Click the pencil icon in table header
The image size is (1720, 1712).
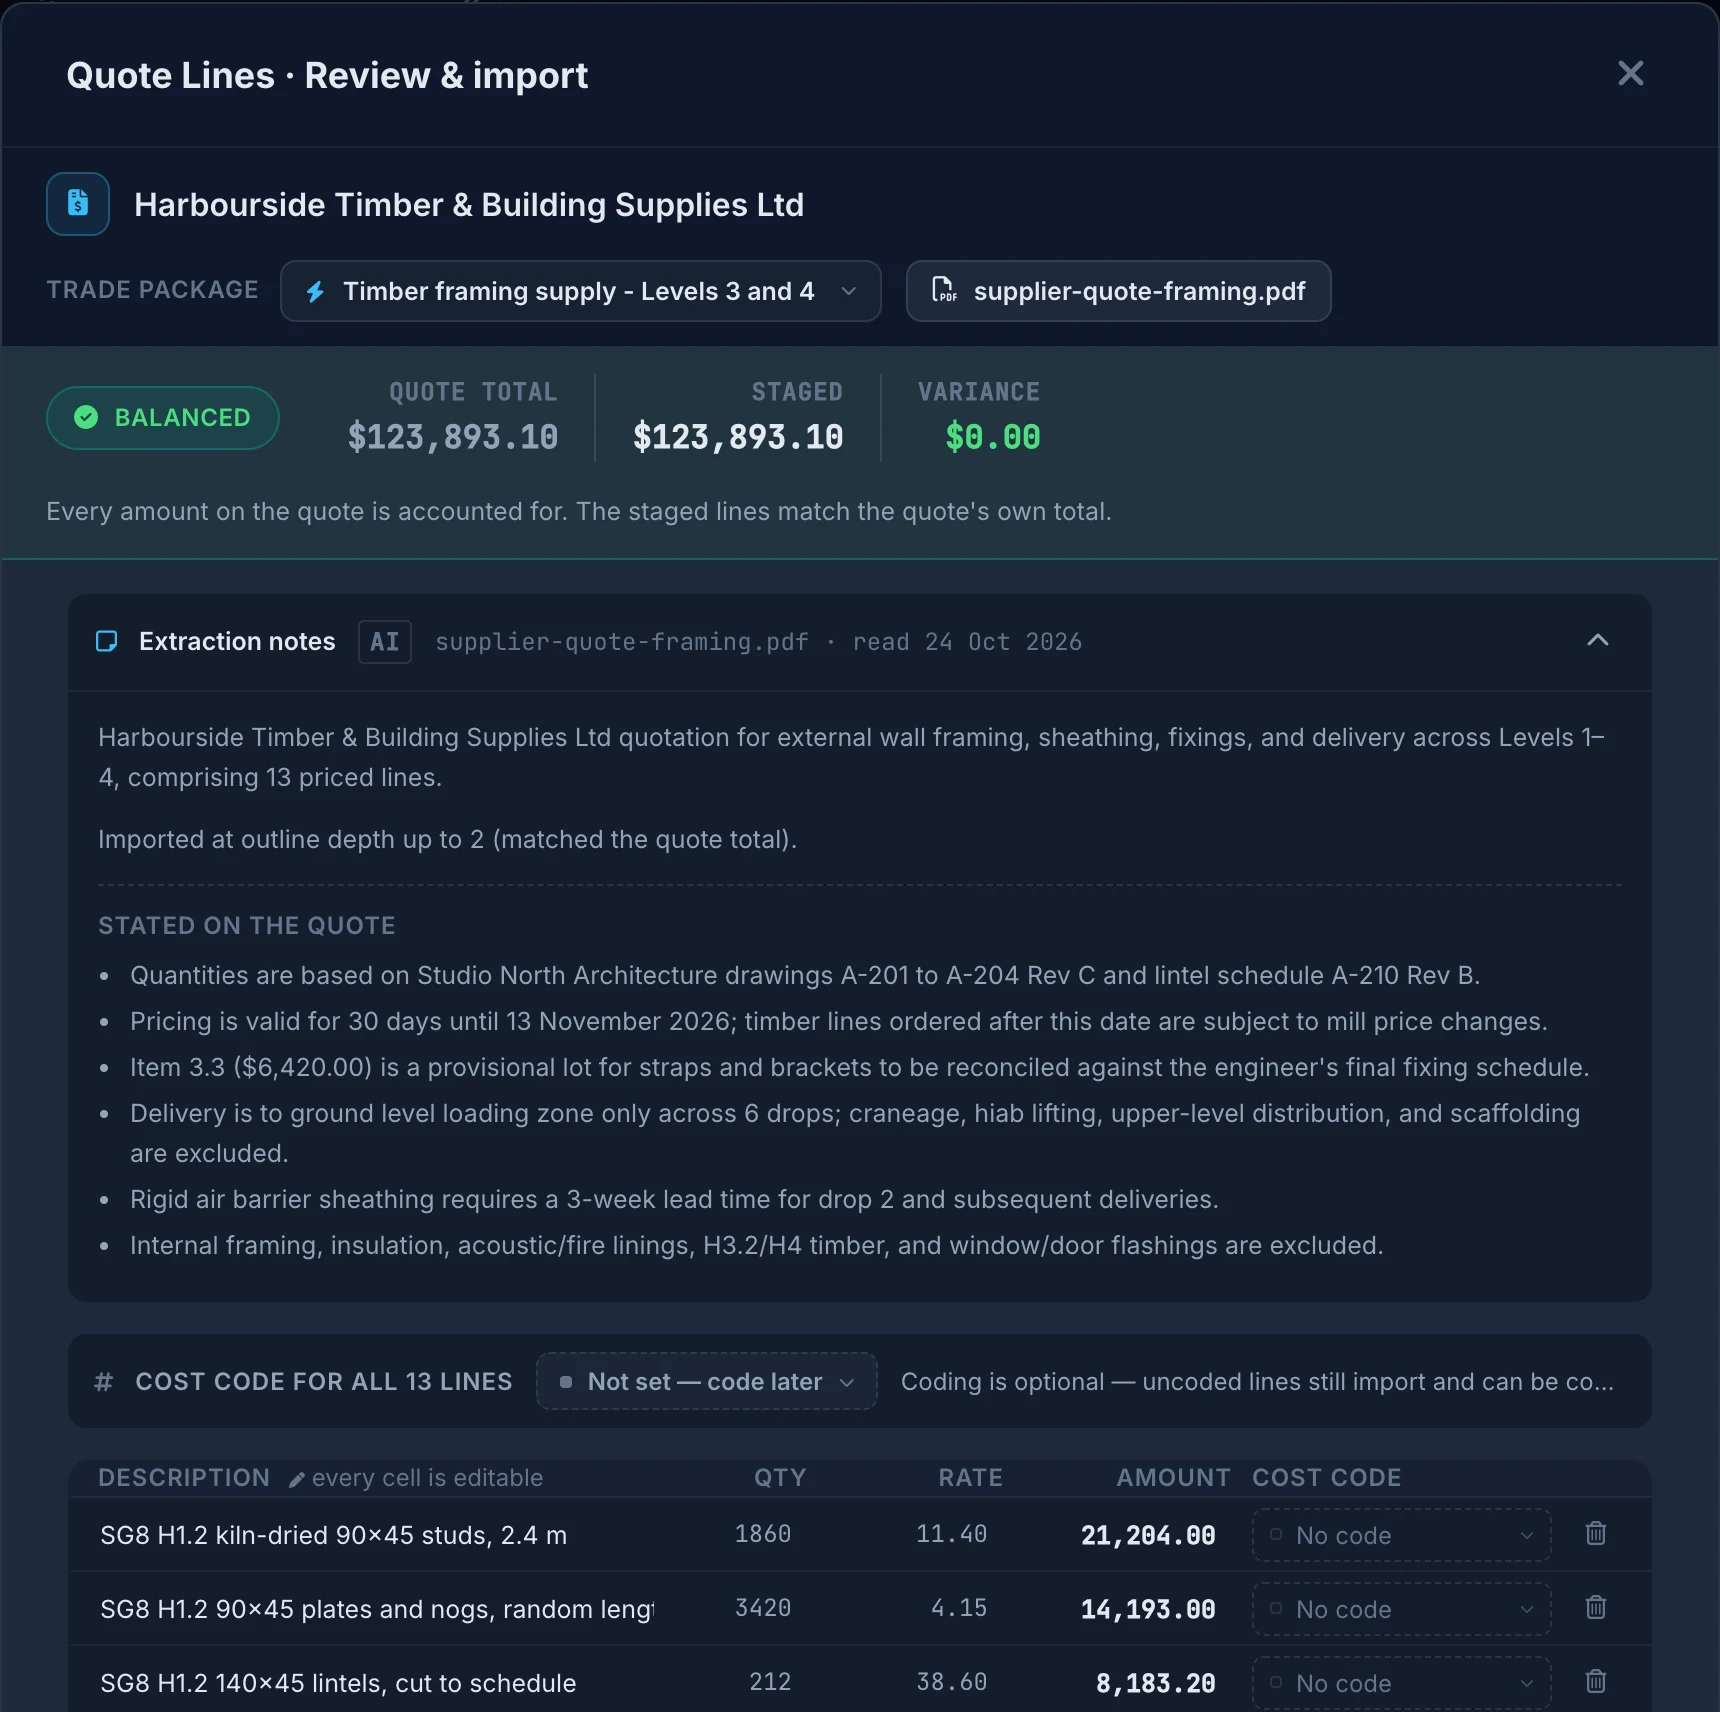(297, 1479)
